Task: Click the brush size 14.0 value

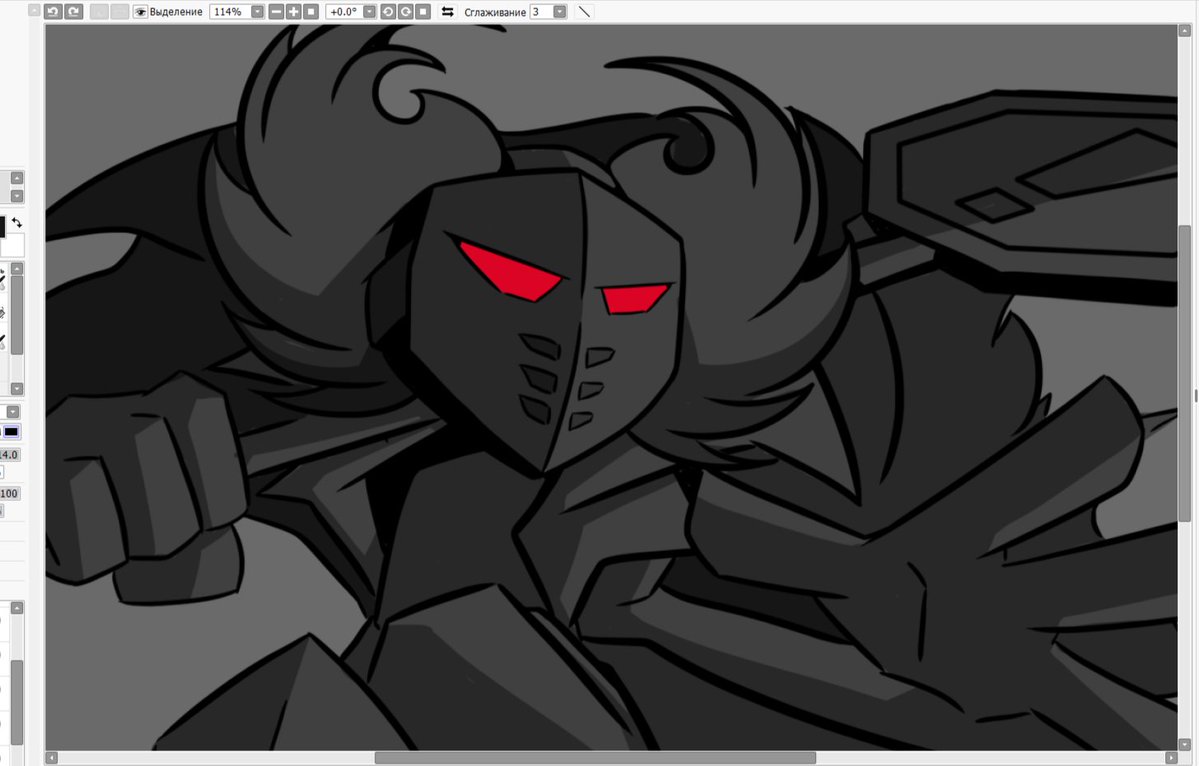Action: (x=9, y=455)
